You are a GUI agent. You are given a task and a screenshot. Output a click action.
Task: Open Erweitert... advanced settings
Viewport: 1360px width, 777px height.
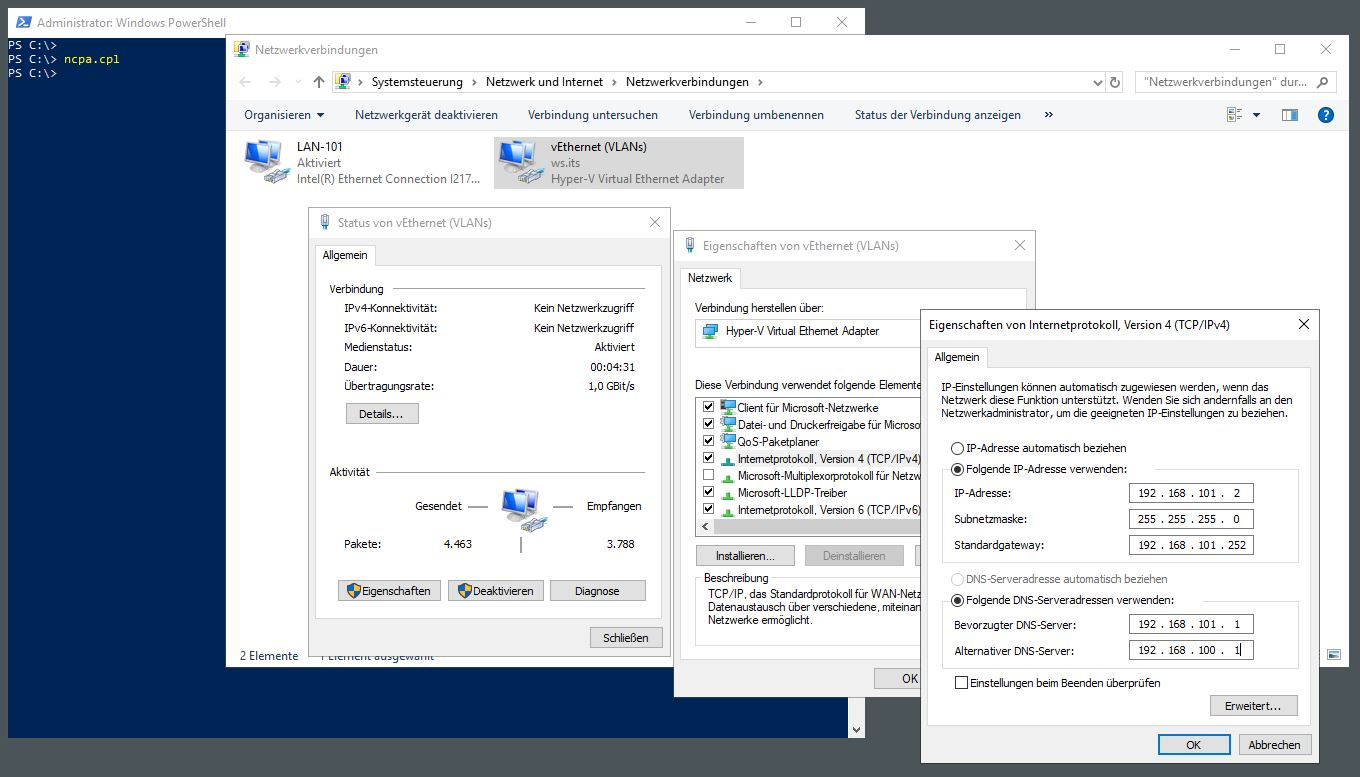click(1253, 706)
